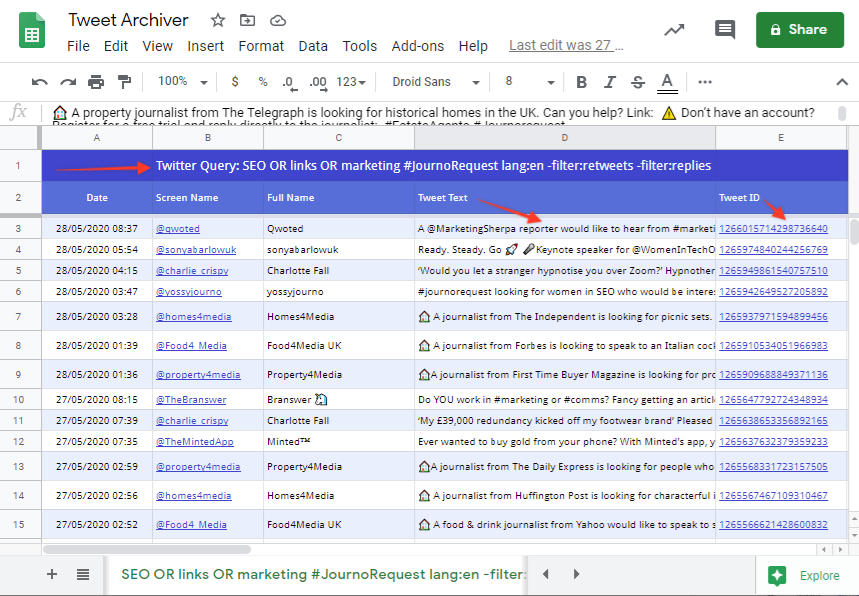Open the View menu
This screenshot has height=596, width=859.
tap(157, 46)
